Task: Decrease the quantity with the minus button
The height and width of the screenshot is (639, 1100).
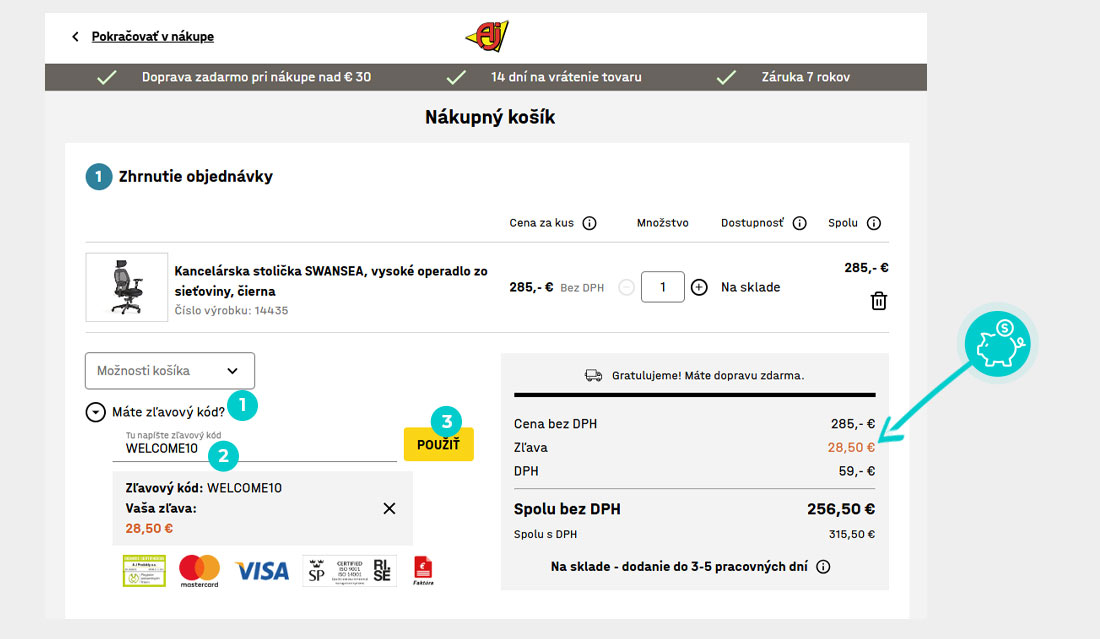Action: (626, 287)
